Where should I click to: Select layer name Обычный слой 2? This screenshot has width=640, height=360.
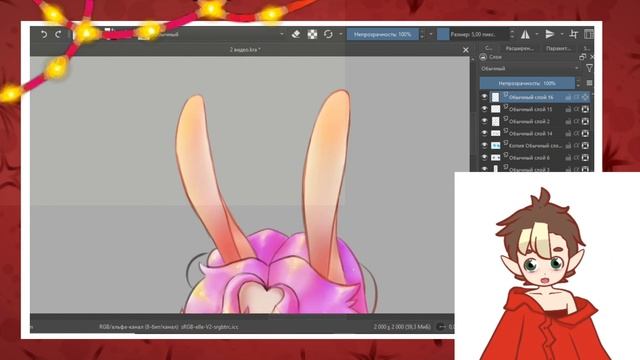pos(529,121)
